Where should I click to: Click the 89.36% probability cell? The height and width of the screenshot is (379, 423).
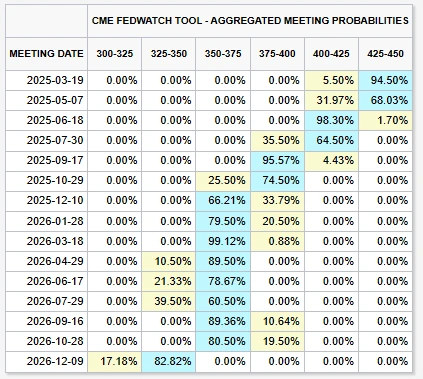[223, 321]
